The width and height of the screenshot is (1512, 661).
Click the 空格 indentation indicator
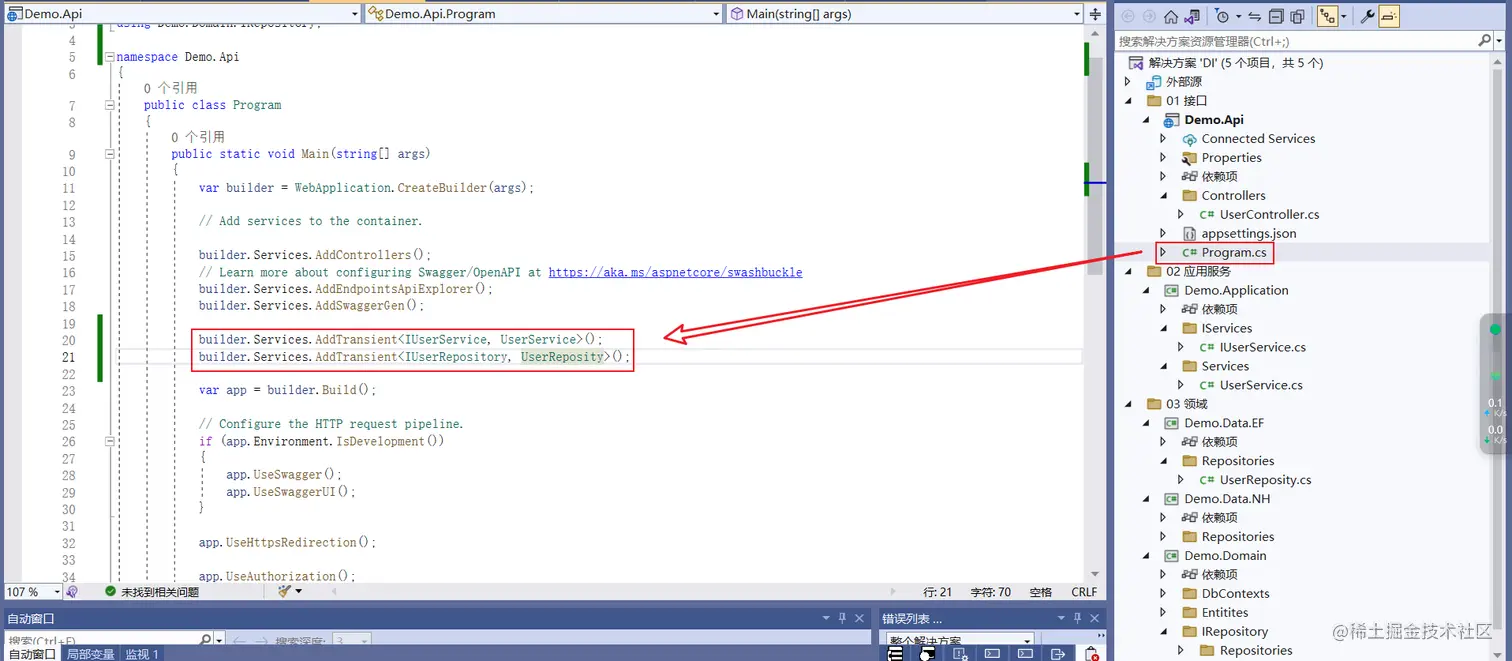tap(1040, 592)
